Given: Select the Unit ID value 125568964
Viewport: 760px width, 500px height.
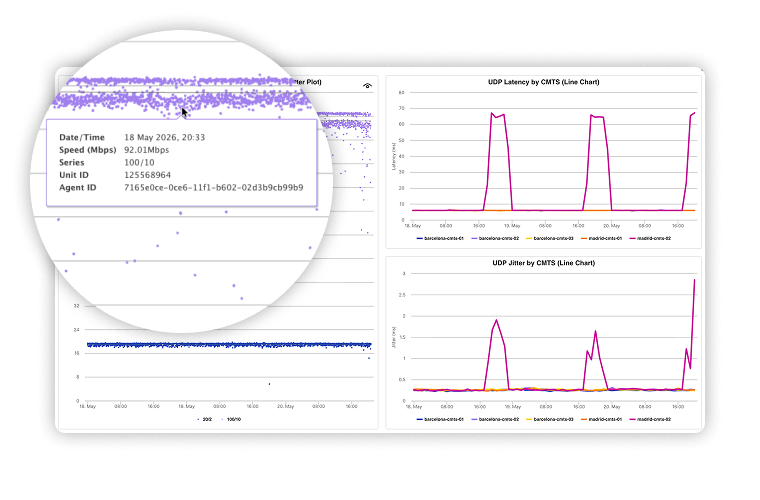Looking at the screenshot, I should click(x=147, y=175).
